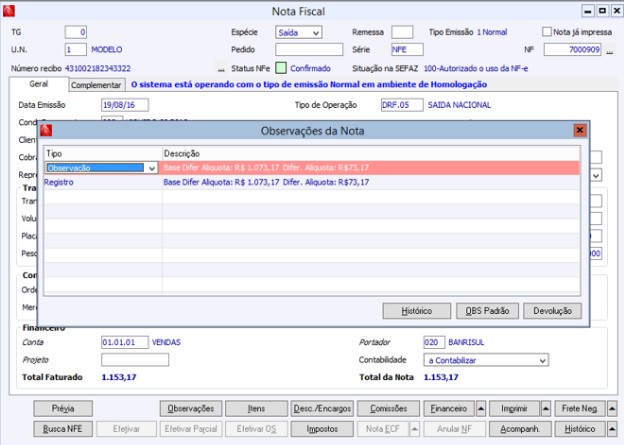The image size is (624, 445).
Task: Click the NF number field 7000909
Action: pyautogui.click(x=573, y=49)
